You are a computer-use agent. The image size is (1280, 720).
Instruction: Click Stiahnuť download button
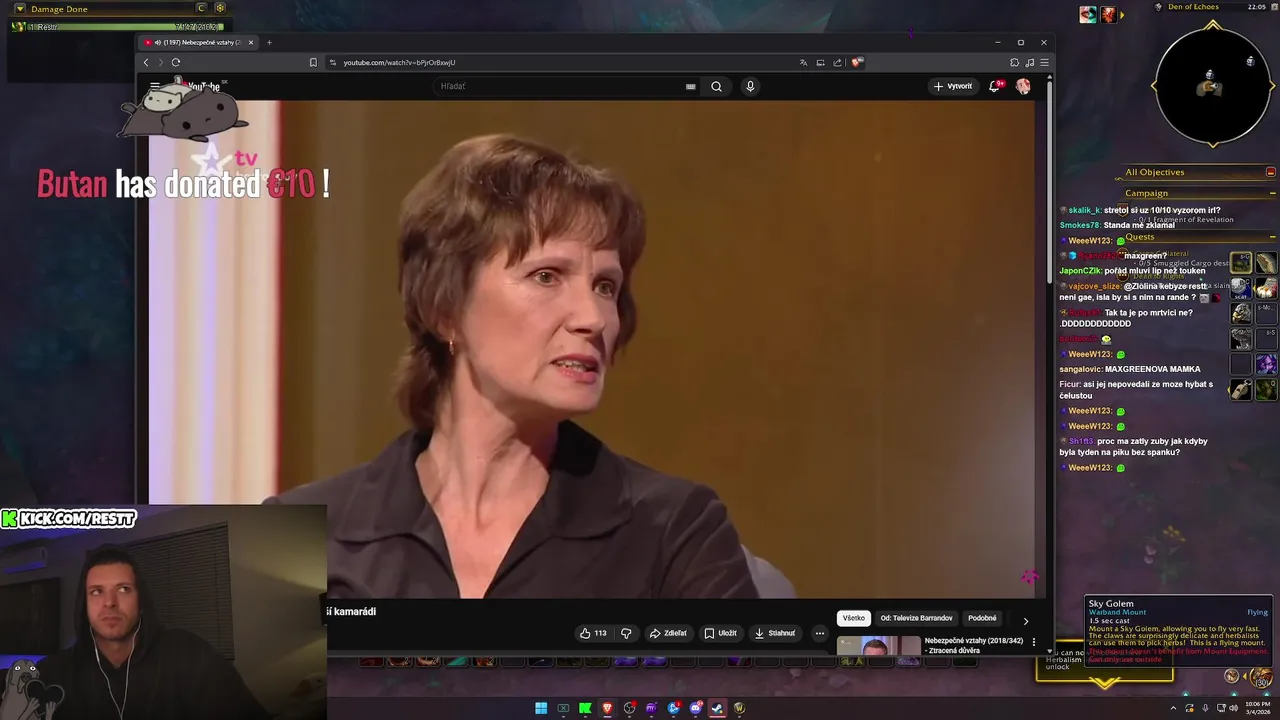(775, 633)
